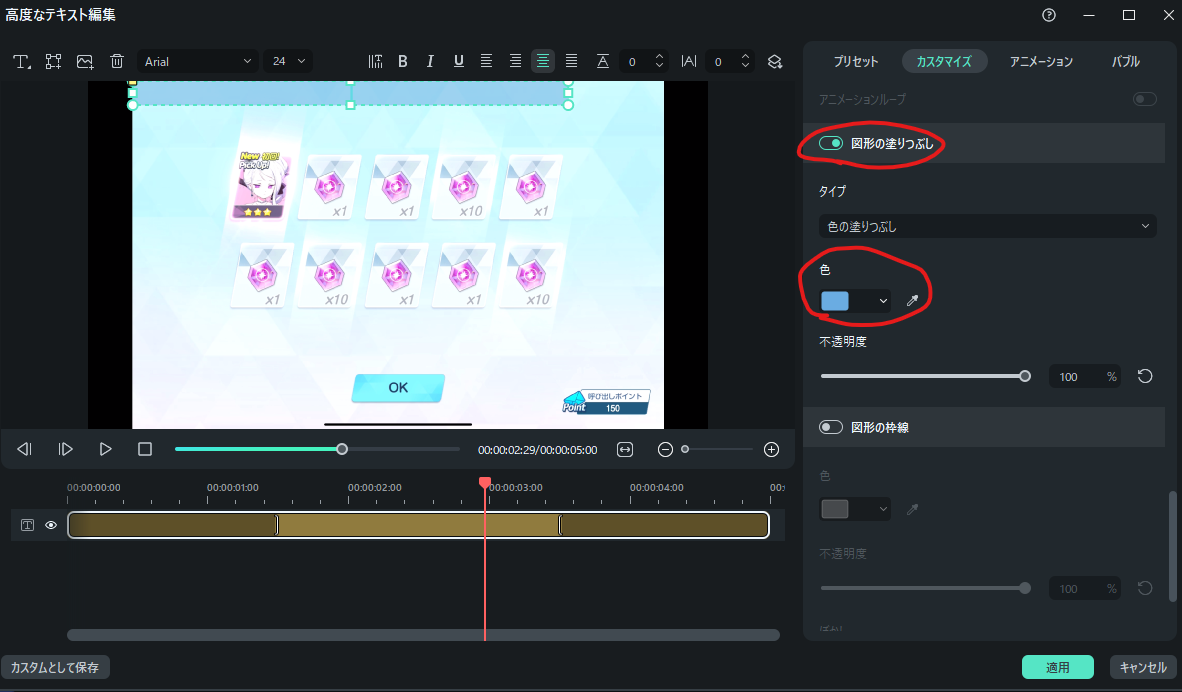Click the add image icon

[85, 61]
